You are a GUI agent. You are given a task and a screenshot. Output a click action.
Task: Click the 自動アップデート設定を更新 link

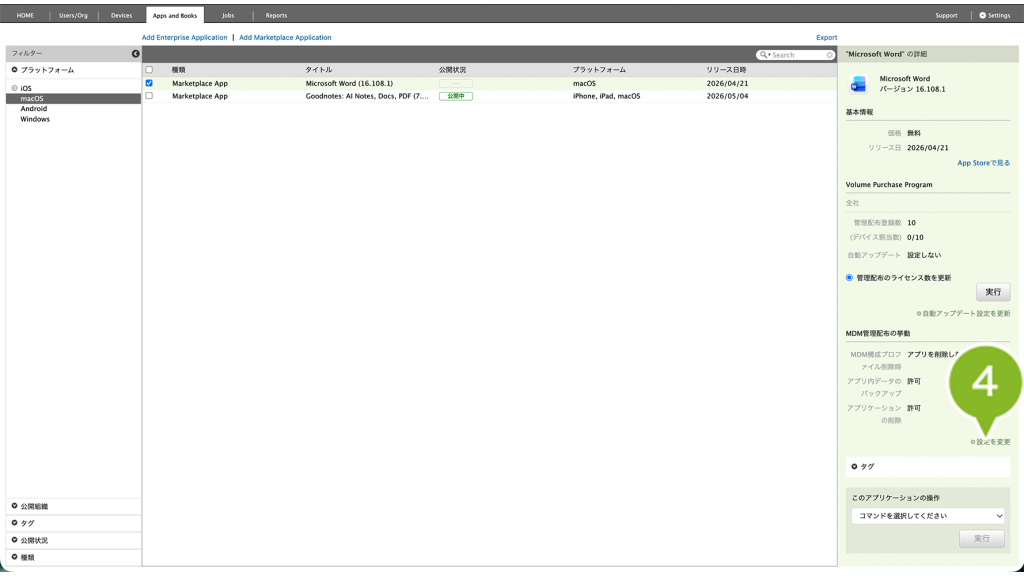tap(963, 313)
